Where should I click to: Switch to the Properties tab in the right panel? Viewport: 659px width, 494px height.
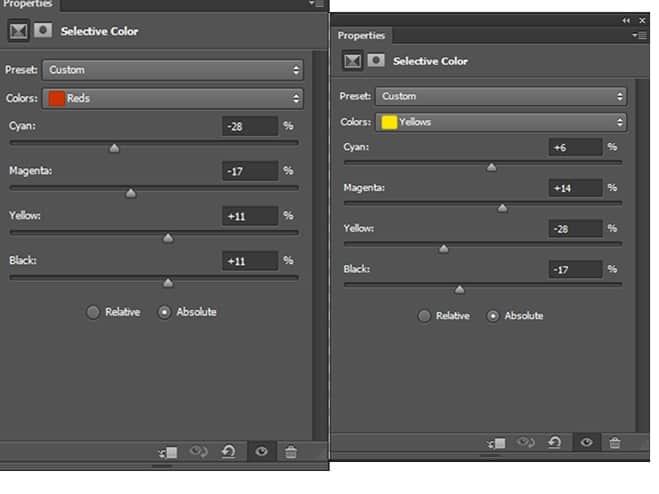click(x=361, y=36)
